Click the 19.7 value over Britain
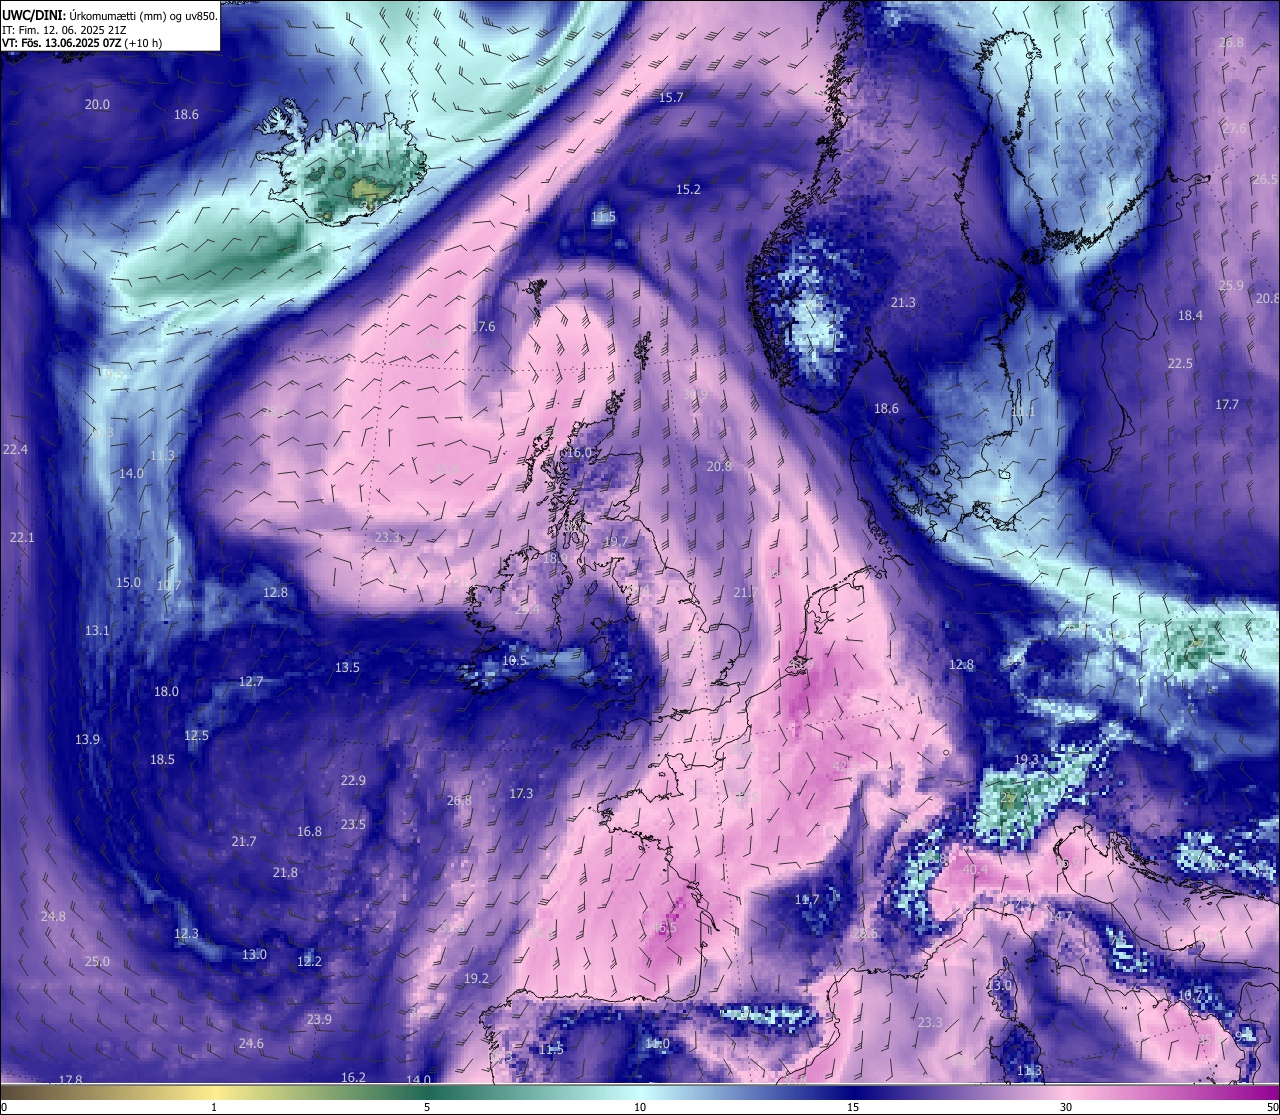This screenshot has width=1280, height=1115. 616,542
